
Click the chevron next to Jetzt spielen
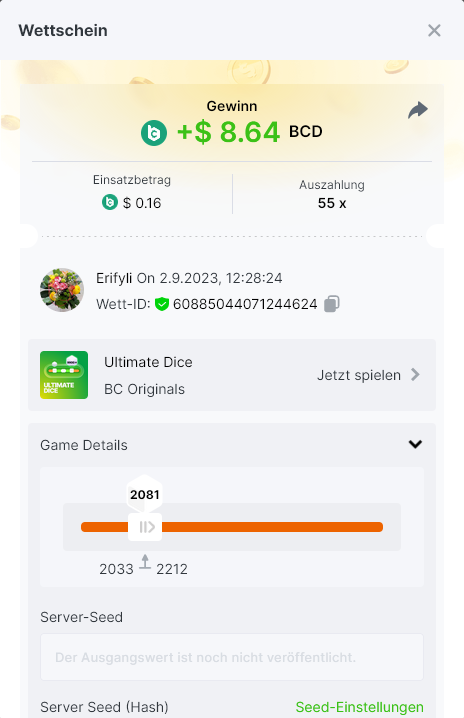tap(415, 375)
